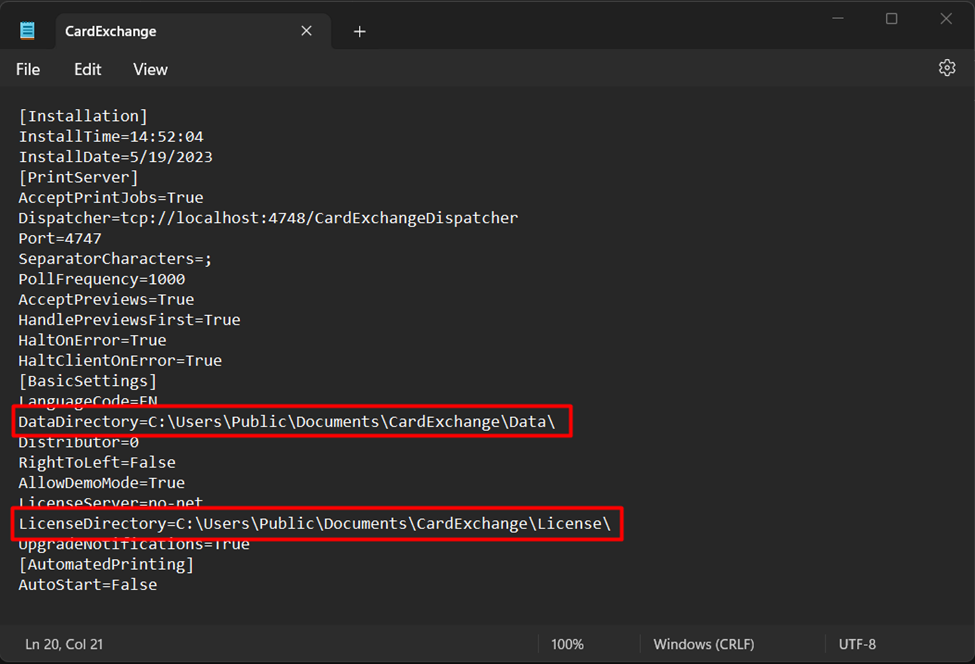Maximize the Notepad window

(x=892, y=19)
